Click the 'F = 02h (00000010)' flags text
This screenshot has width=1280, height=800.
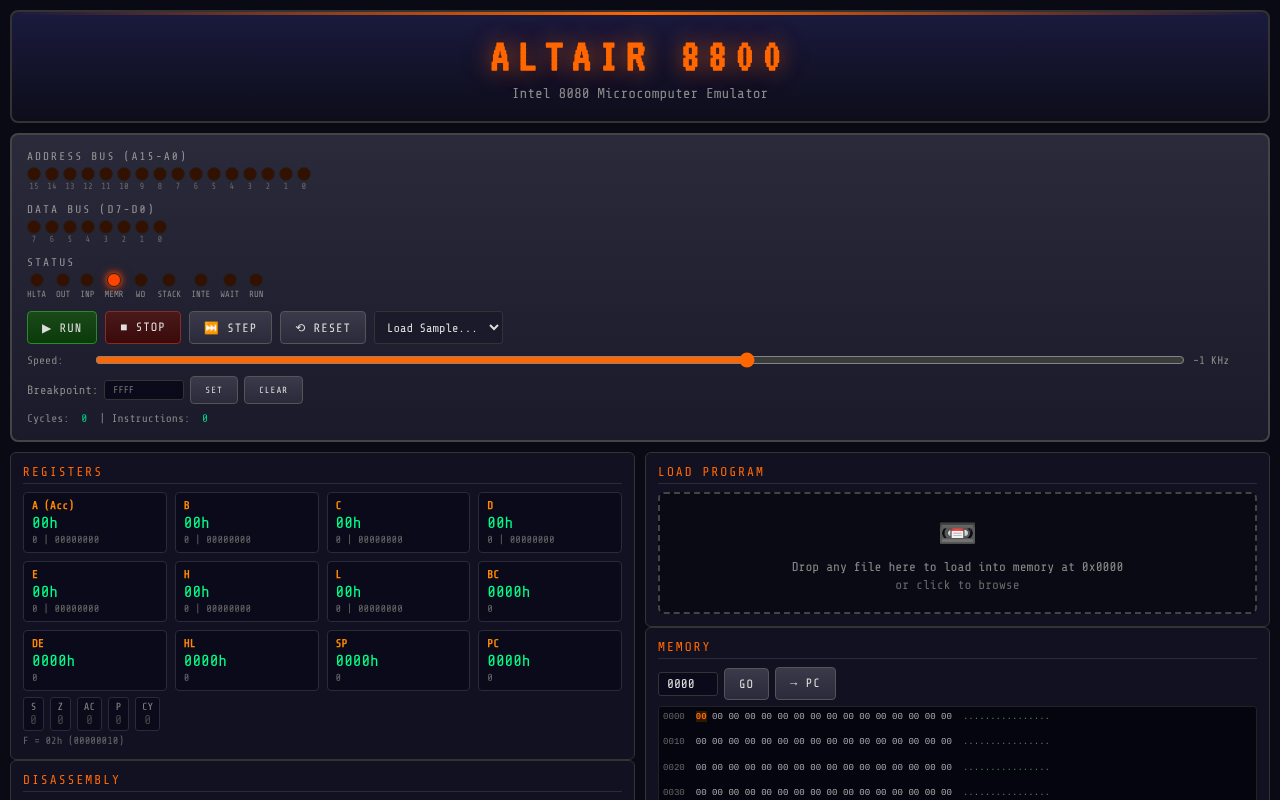point(74,741)
